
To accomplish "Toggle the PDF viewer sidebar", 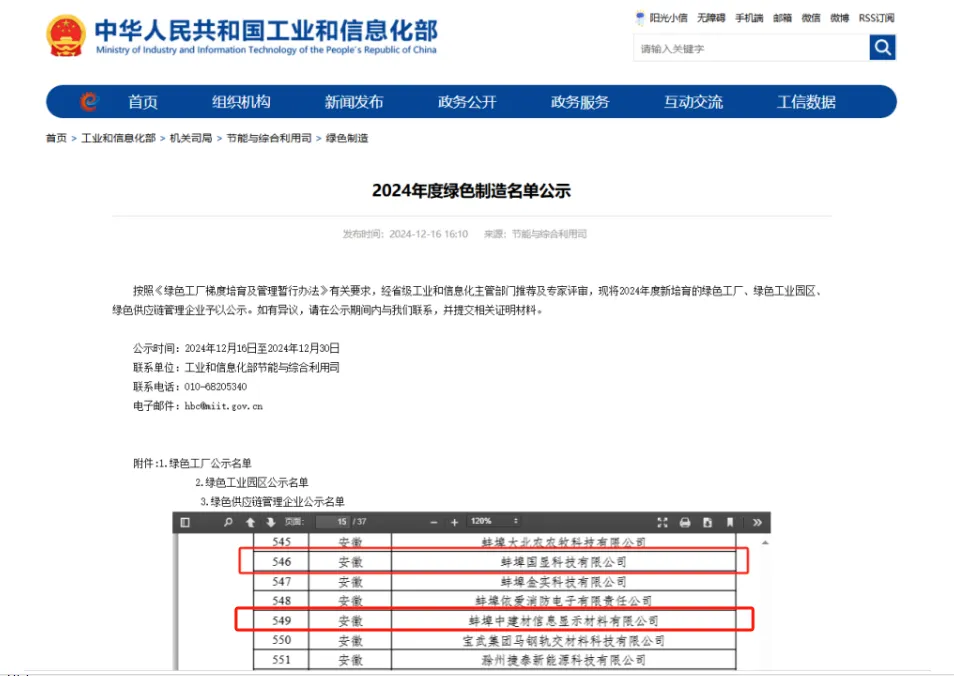I will (x=185, y=522).
